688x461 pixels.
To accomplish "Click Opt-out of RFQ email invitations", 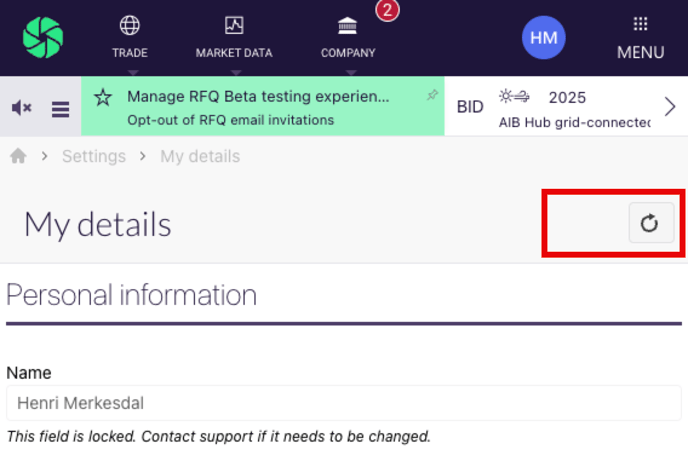I will tap(230, 120).
